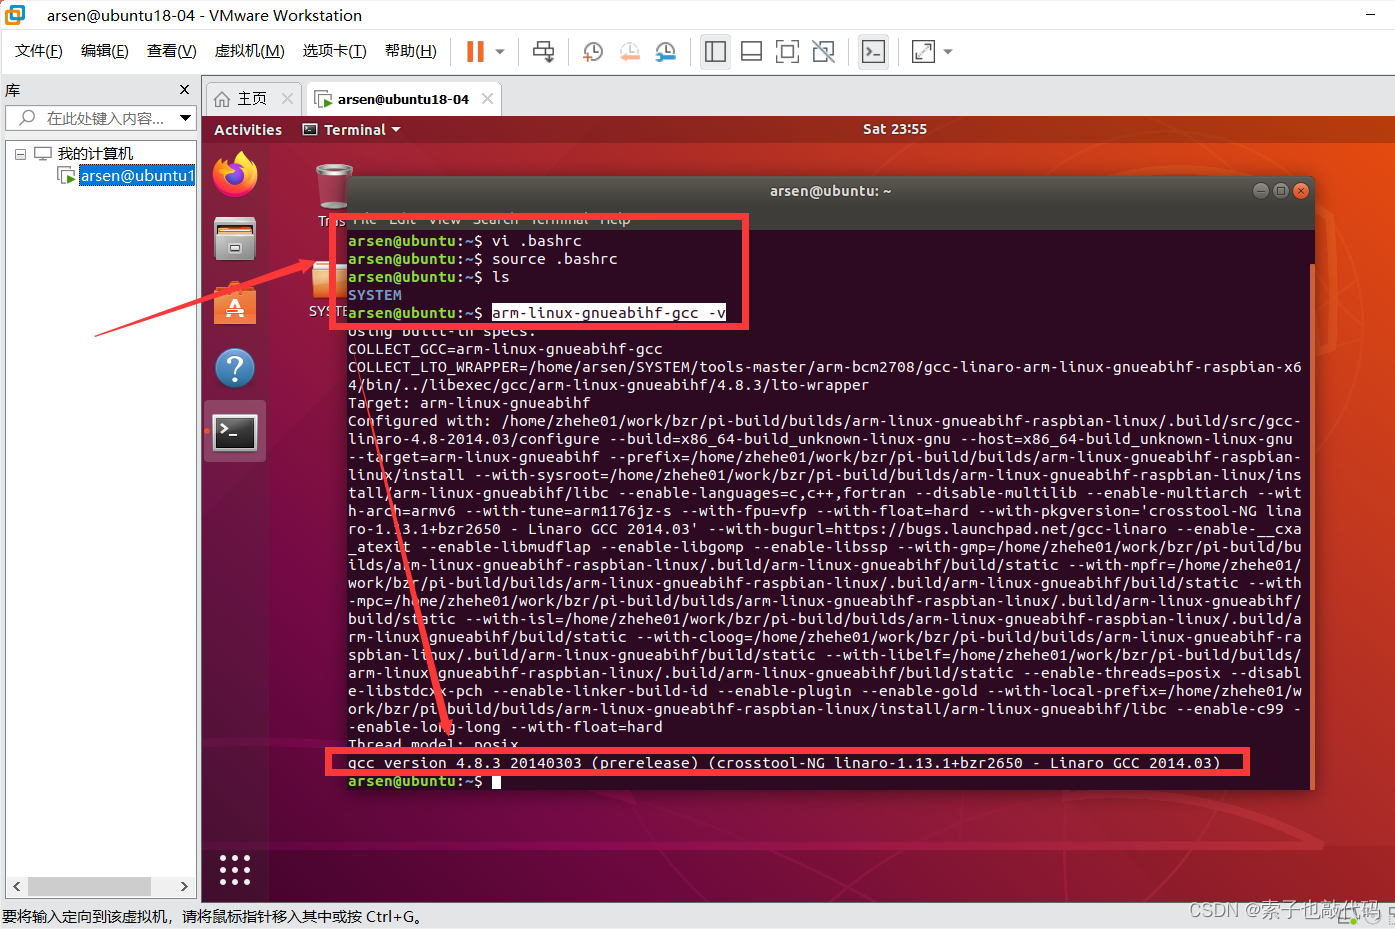Minimize the VMware Workstation window
This screenshot has height=929, width=1395.
(1371, 15)
